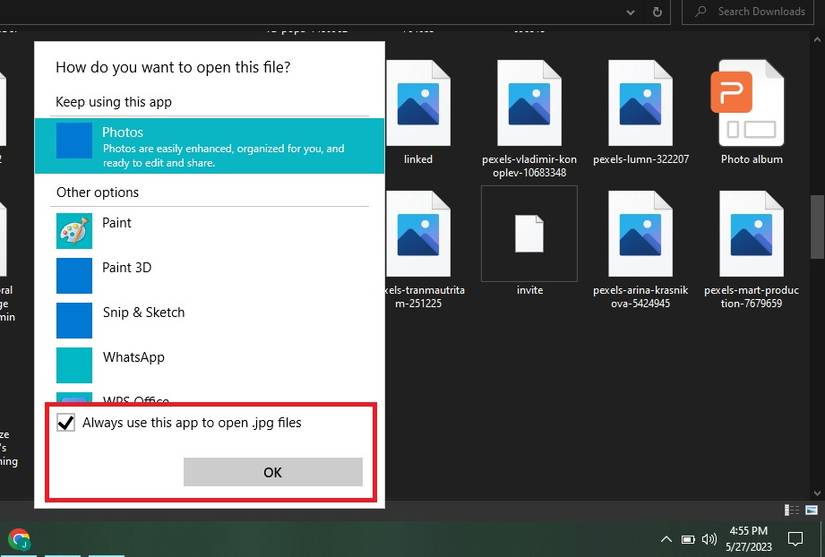Choose Paint from Other options
Image resolution: width=825 pixels, height=557 pixels.
pos(209,230)
